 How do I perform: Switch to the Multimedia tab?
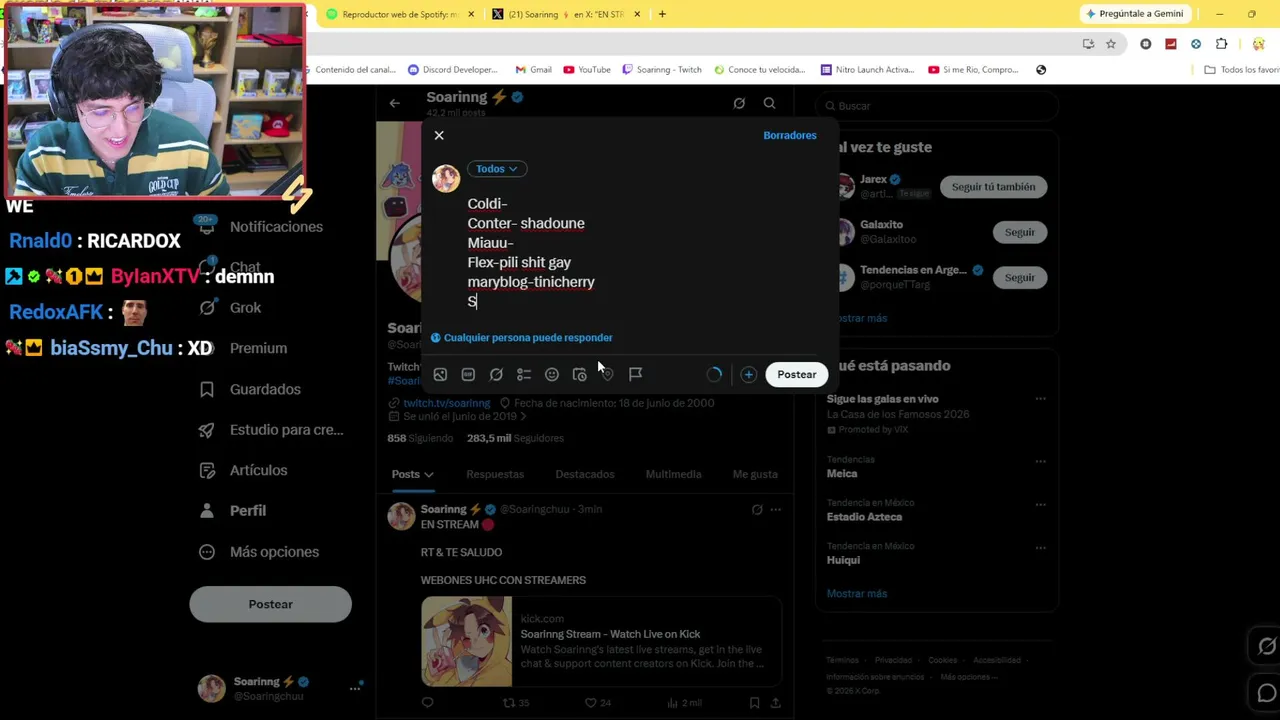[673, 474]
